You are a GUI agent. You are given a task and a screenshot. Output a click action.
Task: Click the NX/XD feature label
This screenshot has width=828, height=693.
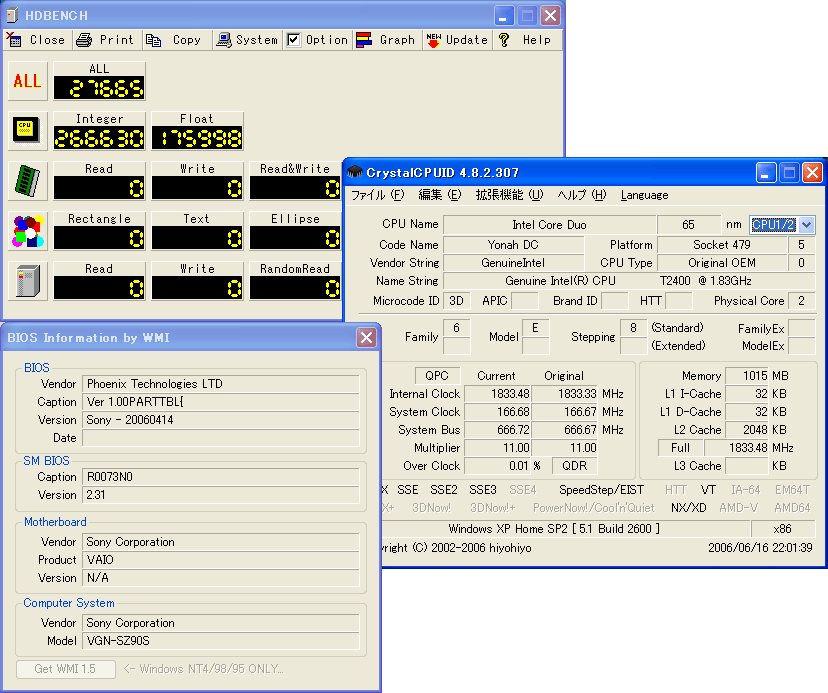coord(689,508)
